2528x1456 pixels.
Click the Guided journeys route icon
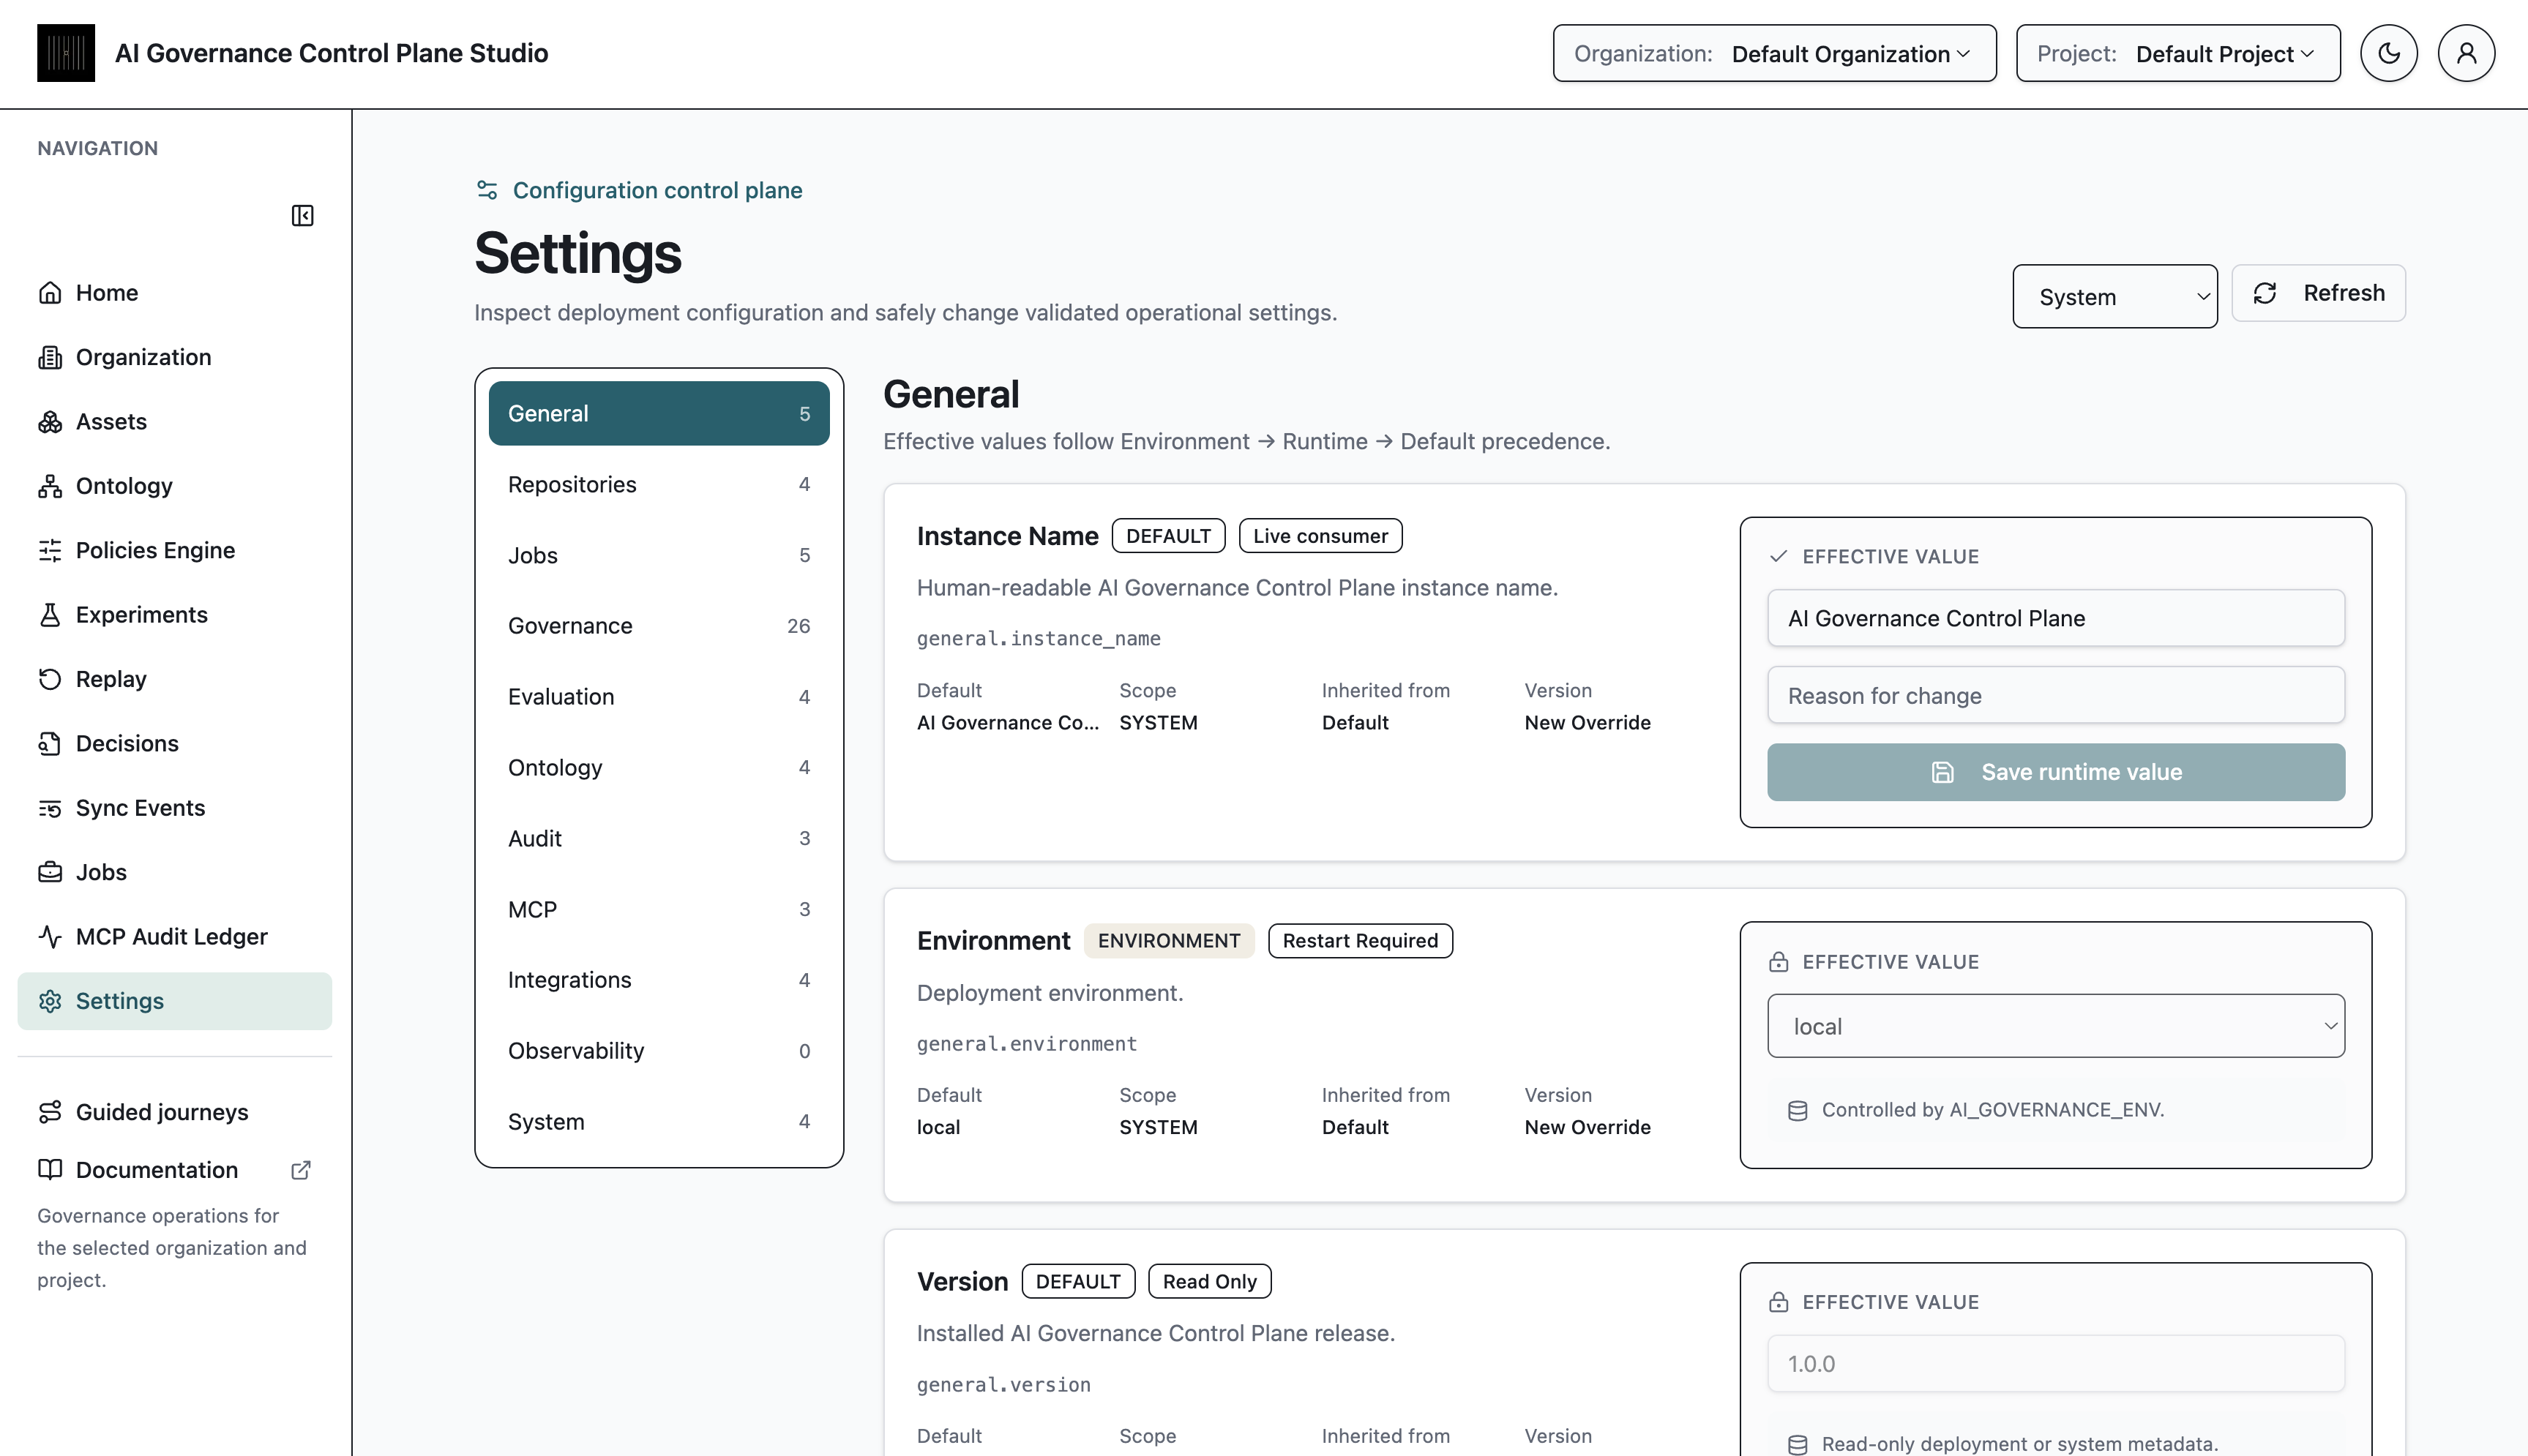click(x=50, y=1112)
